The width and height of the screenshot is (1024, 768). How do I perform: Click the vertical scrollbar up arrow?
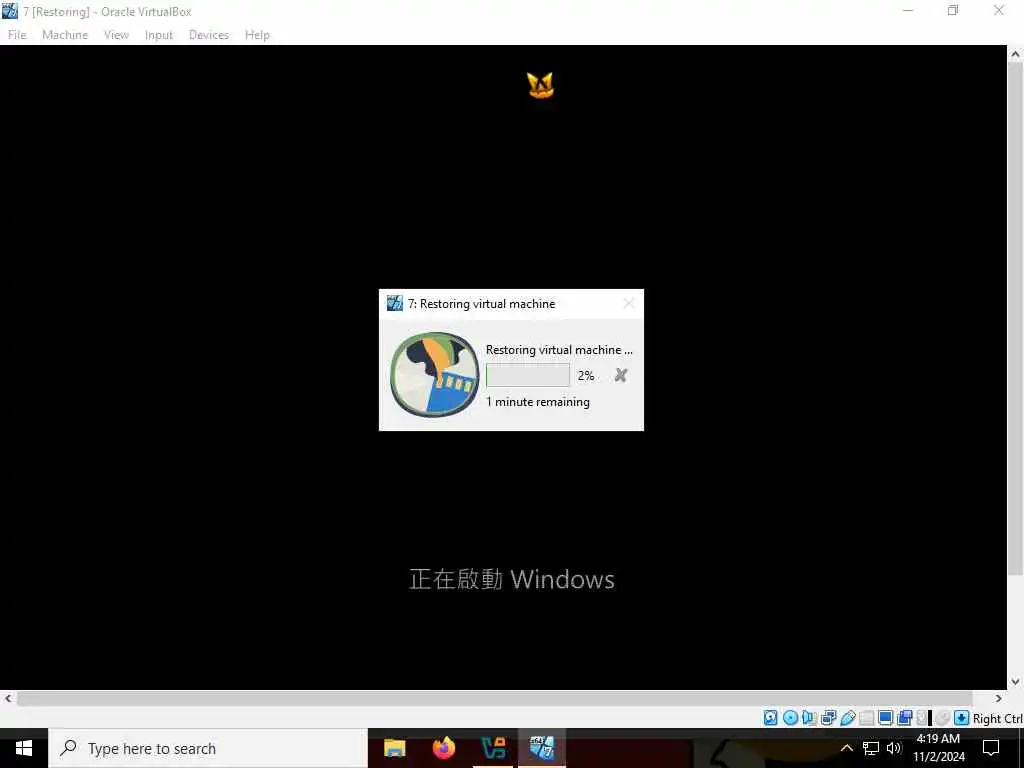tap(1016, 54)
